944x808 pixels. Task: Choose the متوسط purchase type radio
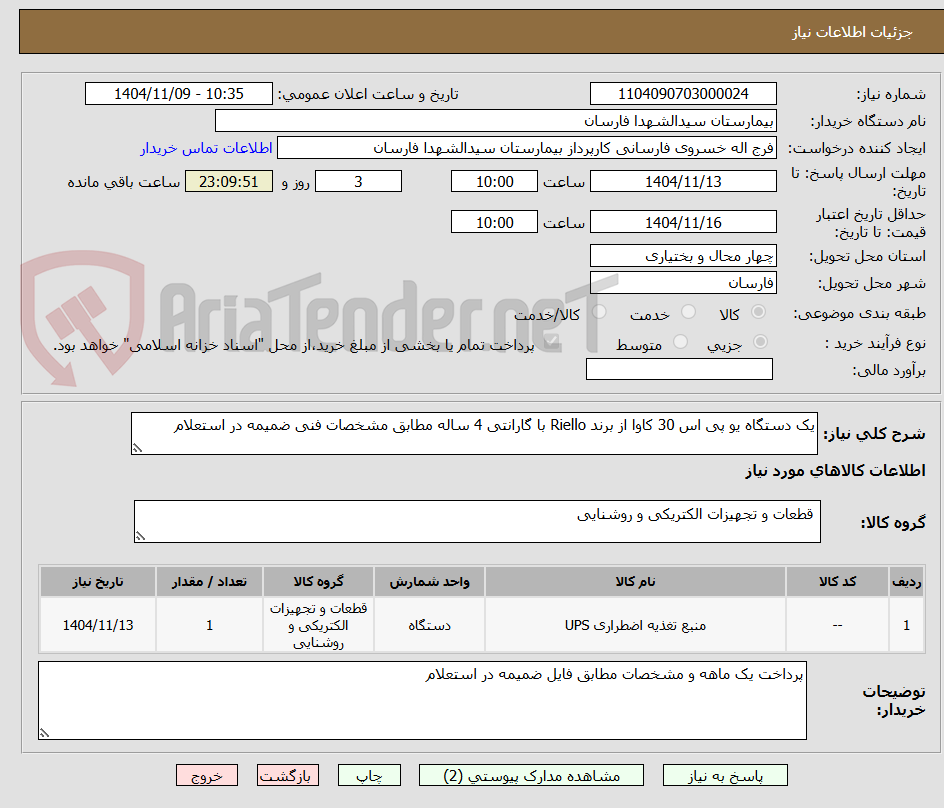tap(680, 342)
